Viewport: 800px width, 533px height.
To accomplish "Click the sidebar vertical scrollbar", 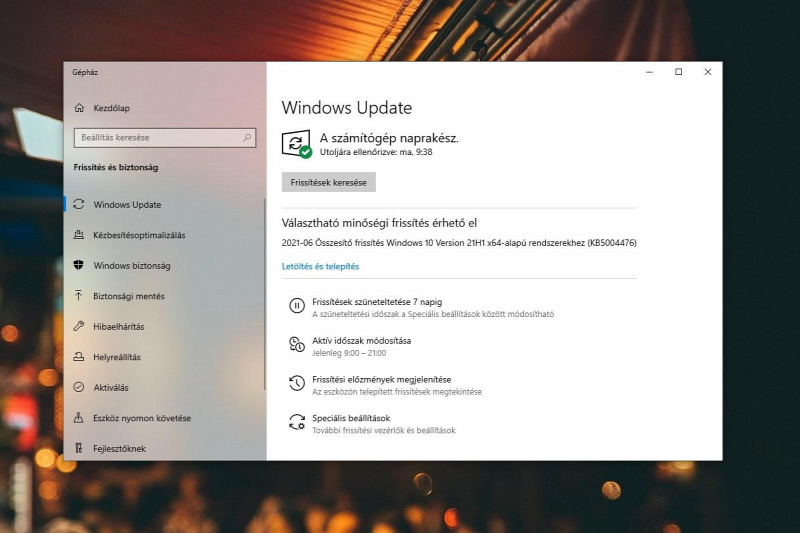I will [x=264, y=294].
